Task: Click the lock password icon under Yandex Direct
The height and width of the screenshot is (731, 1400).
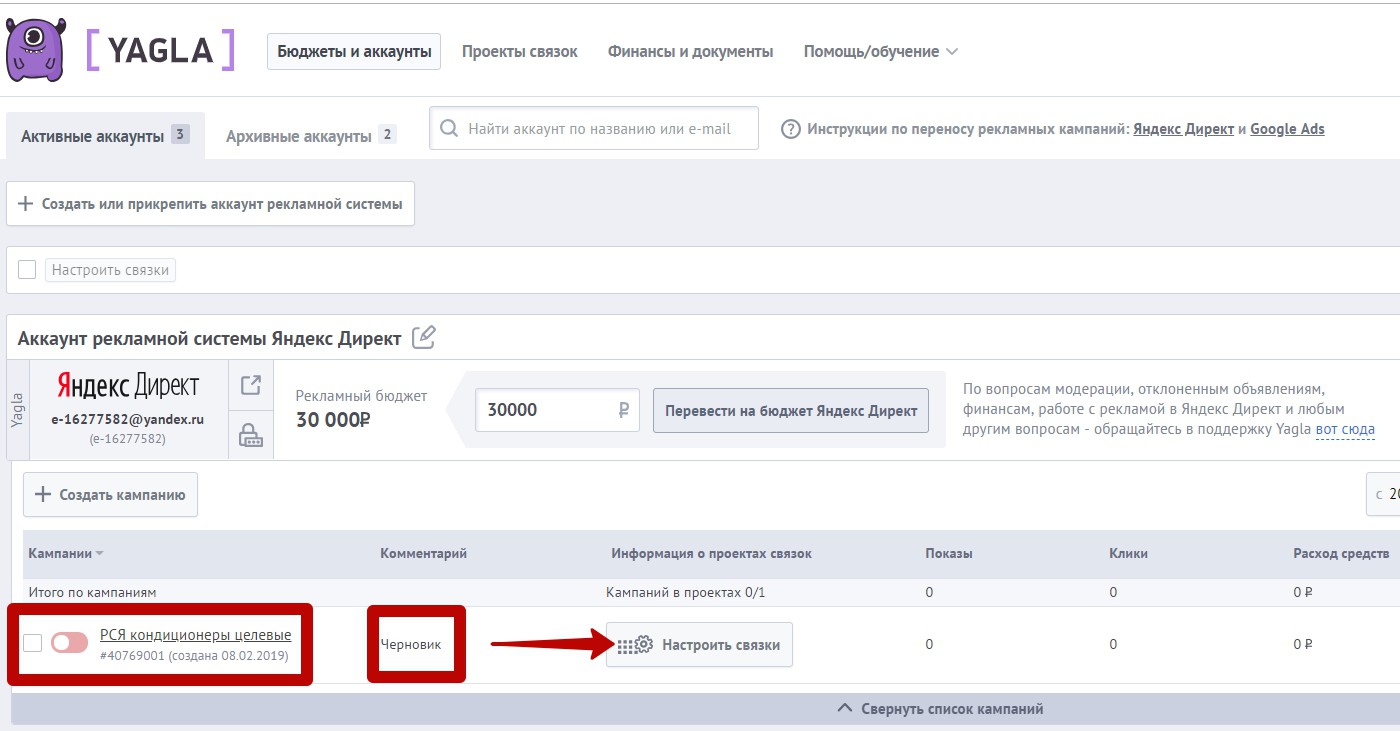Action: 251,434
